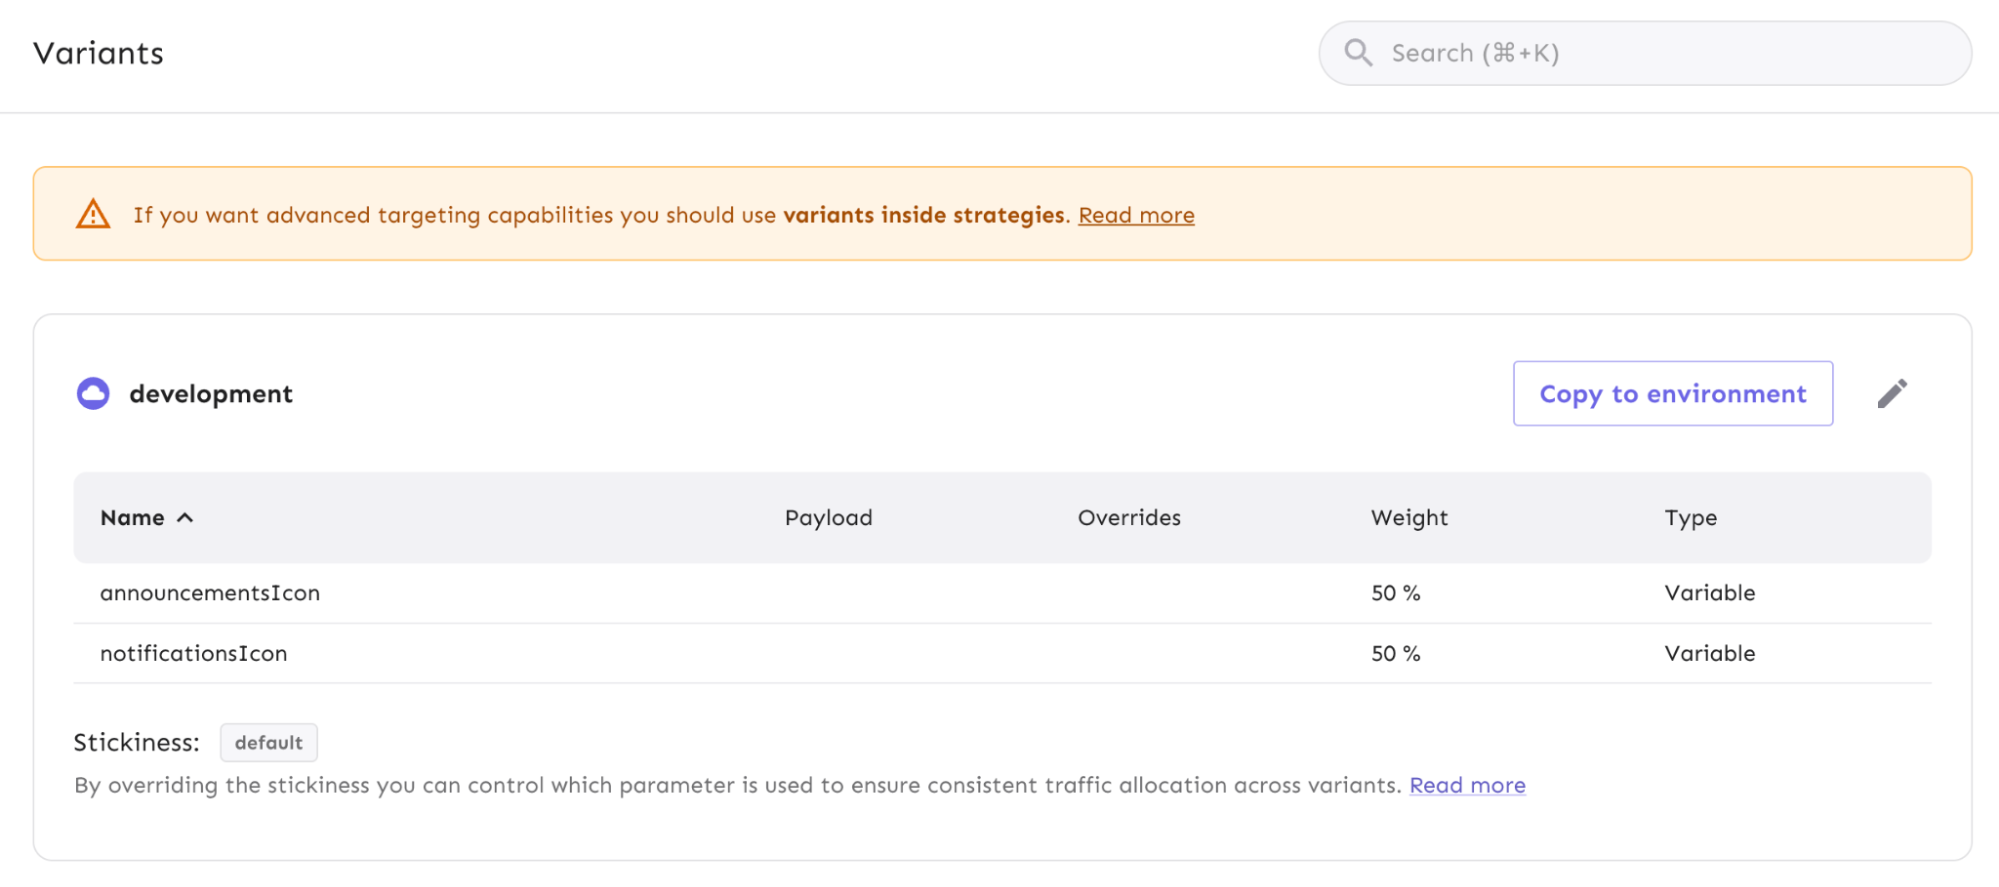Sort the table by Name header

(x=132, y=518)
